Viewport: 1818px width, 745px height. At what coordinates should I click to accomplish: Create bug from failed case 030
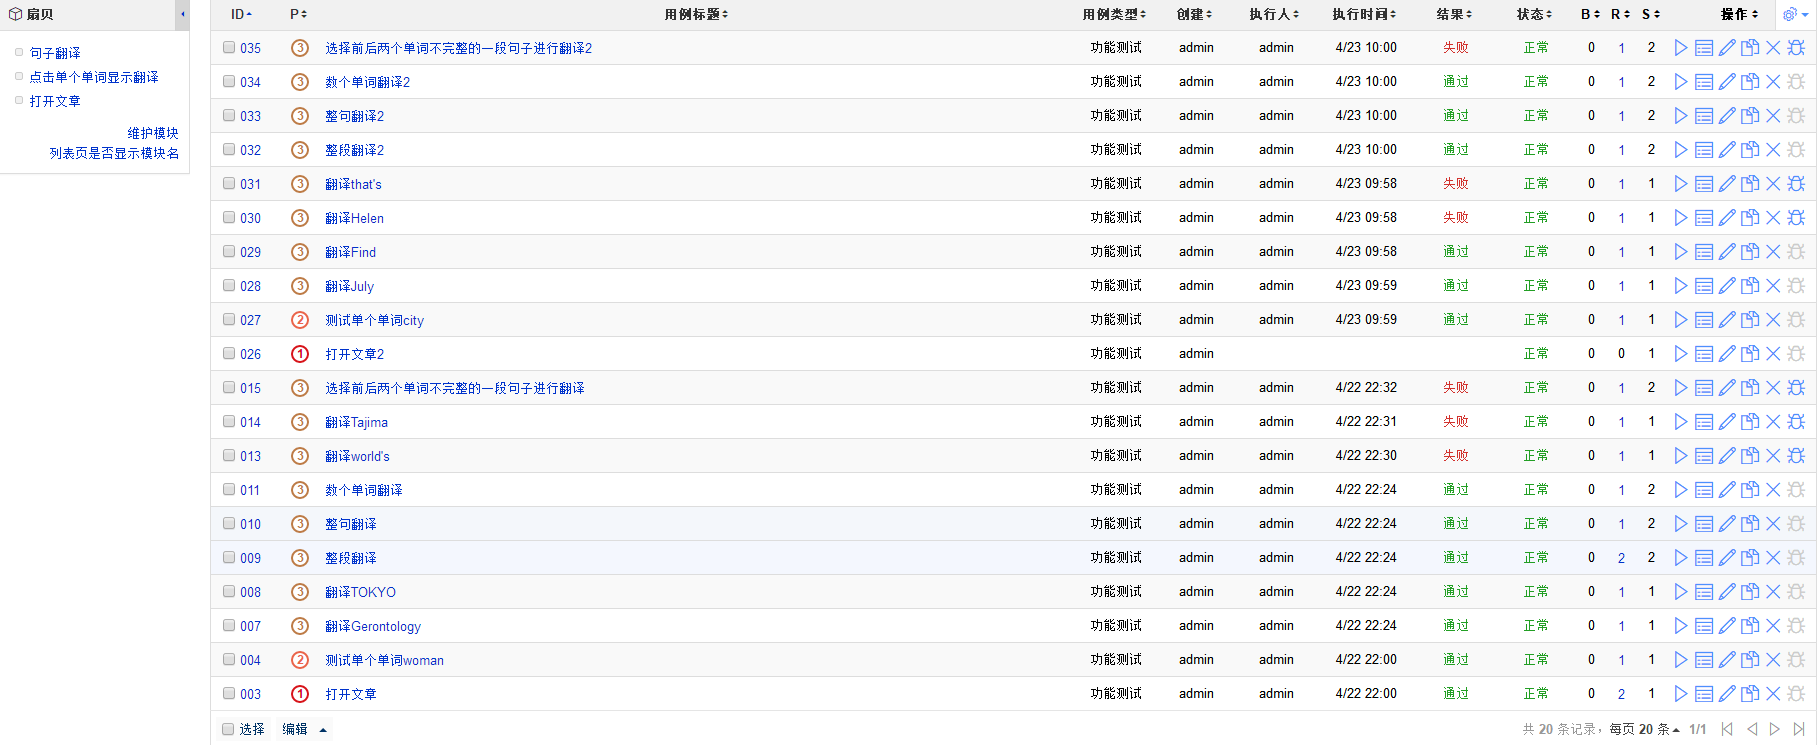click(x=1796, y=218)
